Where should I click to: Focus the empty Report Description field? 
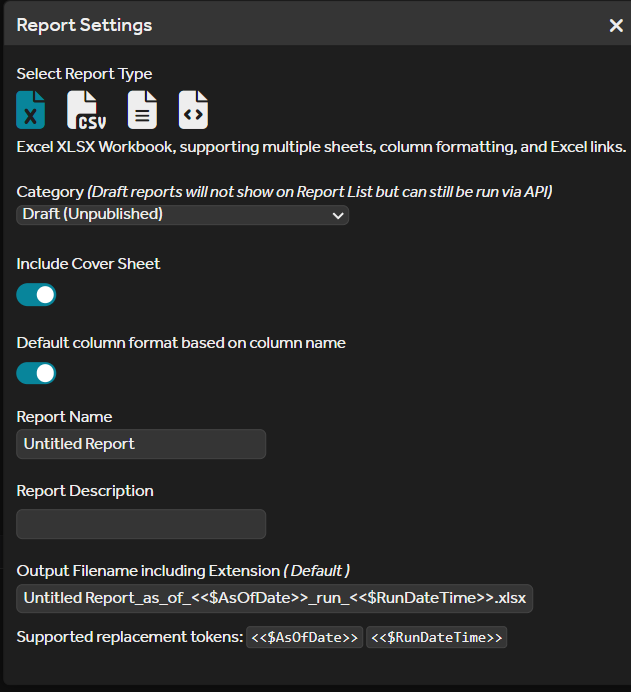point(141,524)
